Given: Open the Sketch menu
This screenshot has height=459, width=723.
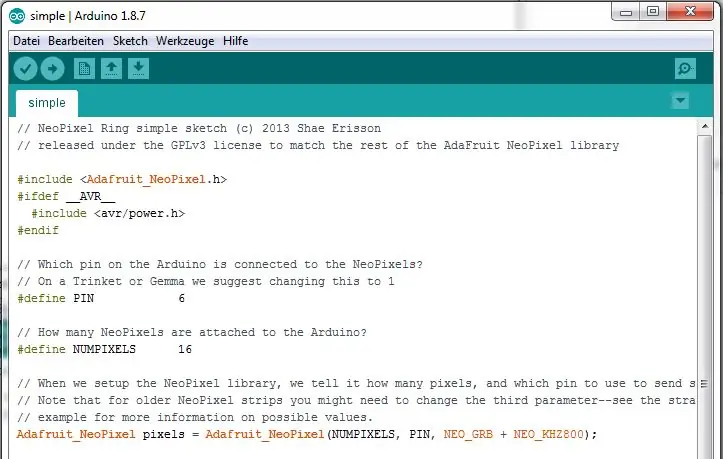Looking at the screenshot, I should coord(130,41).
